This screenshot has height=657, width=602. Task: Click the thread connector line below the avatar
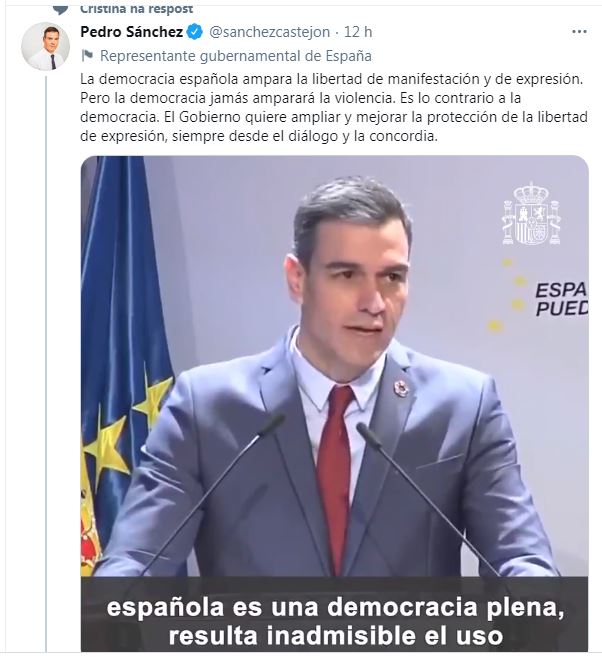[46, 360]
